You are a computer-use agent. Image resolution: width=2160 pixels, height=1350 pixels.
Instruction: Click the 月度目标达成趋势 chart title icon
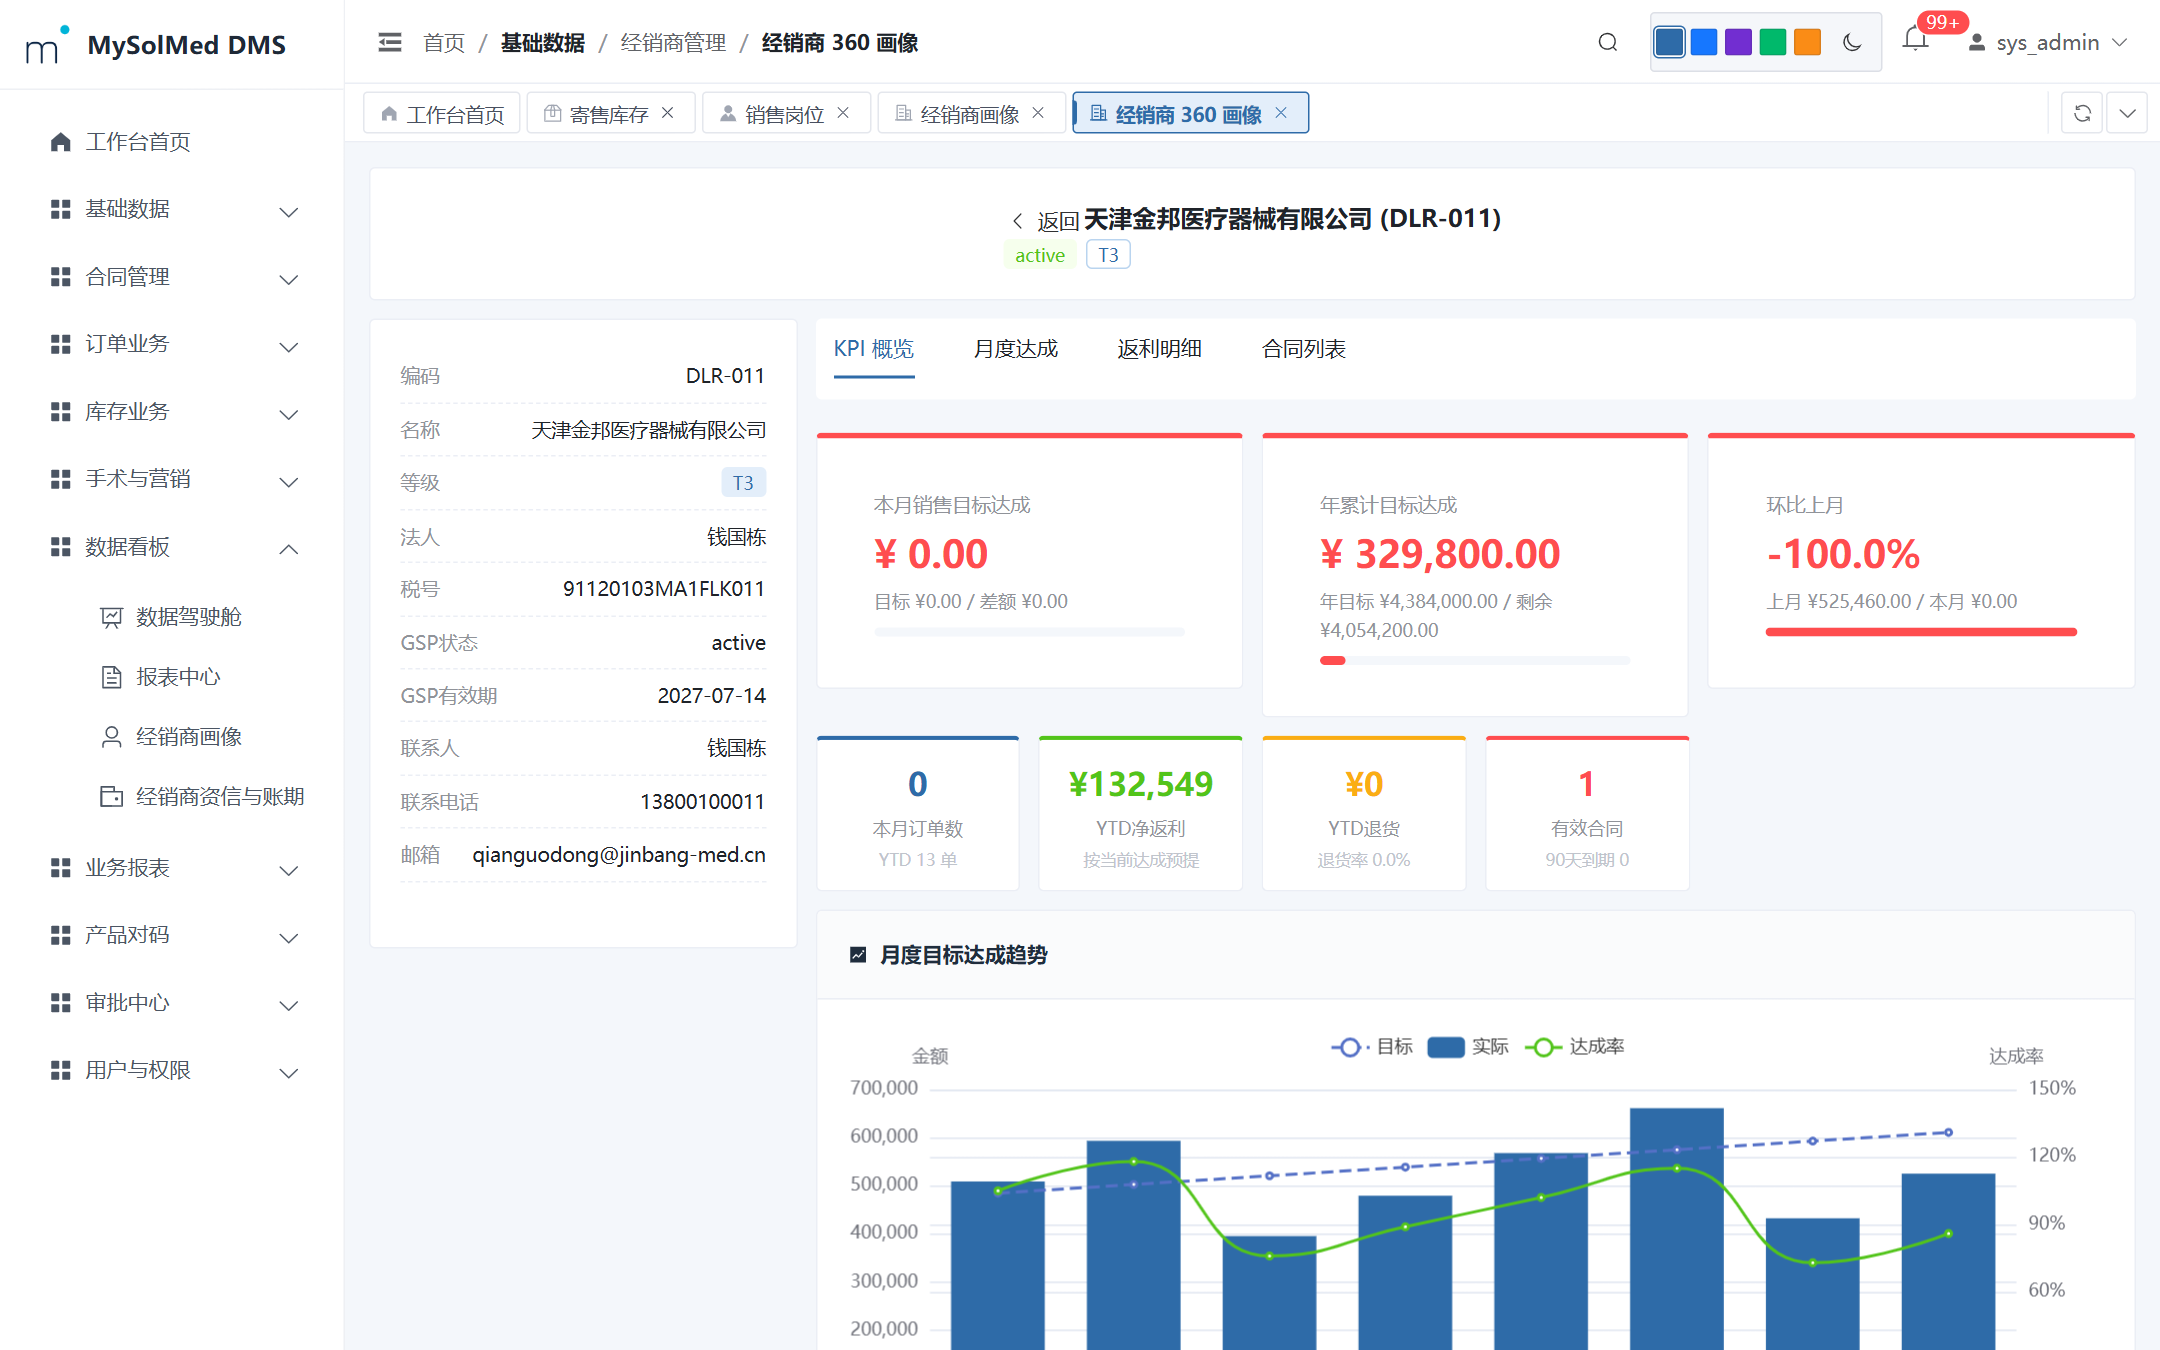(858, 955)
